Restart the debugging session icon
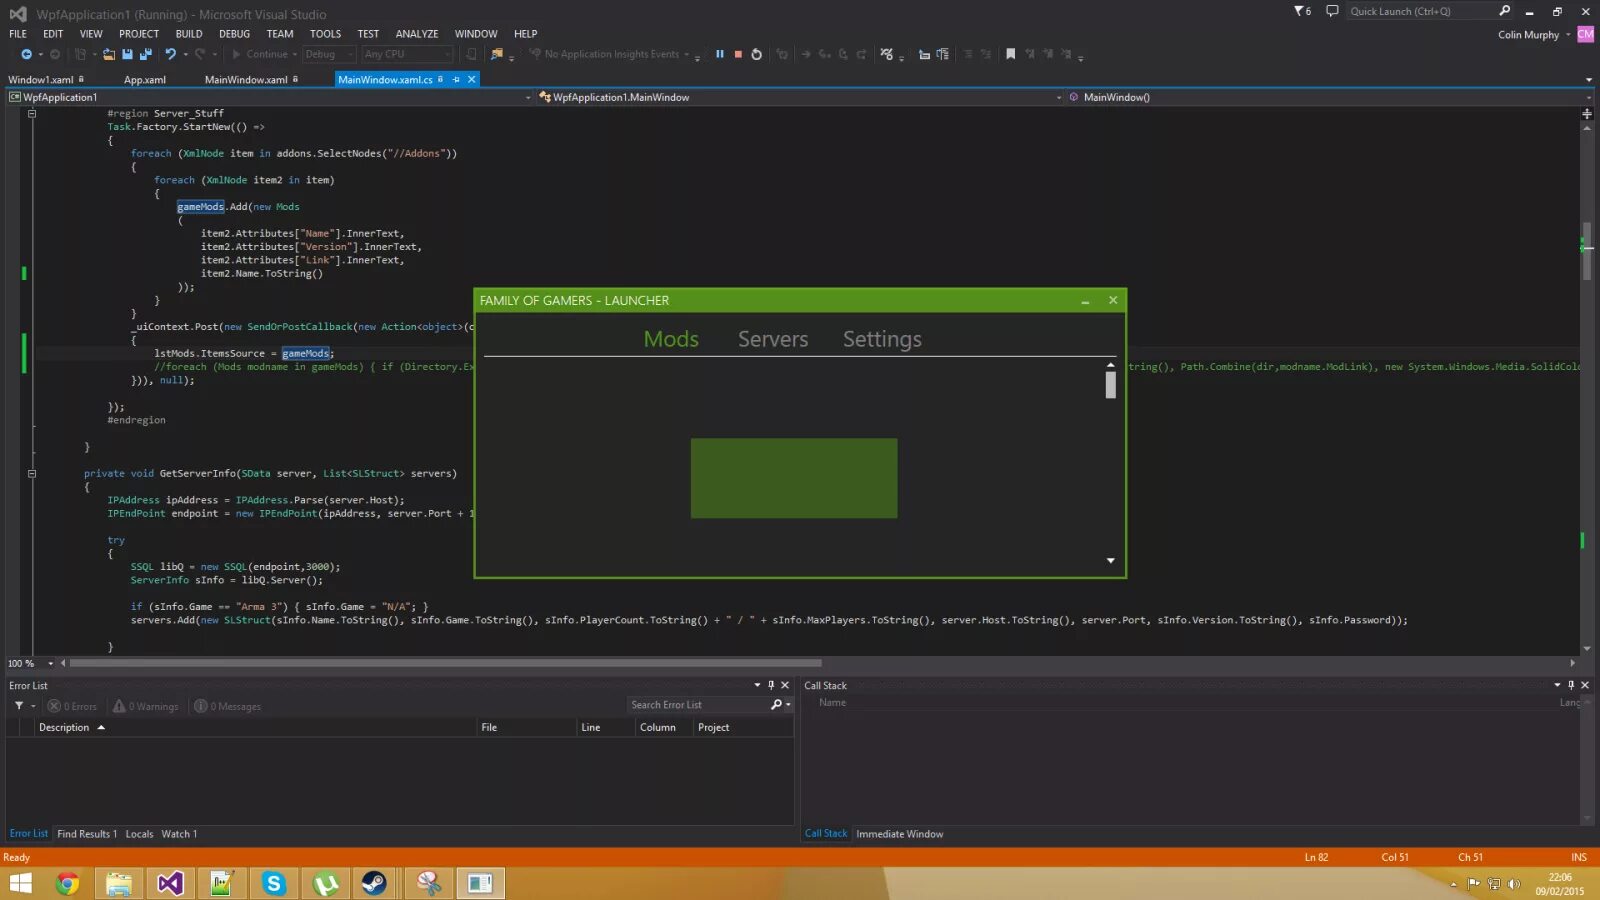This screenshot has width=1600, height=900. coord(757,54)
